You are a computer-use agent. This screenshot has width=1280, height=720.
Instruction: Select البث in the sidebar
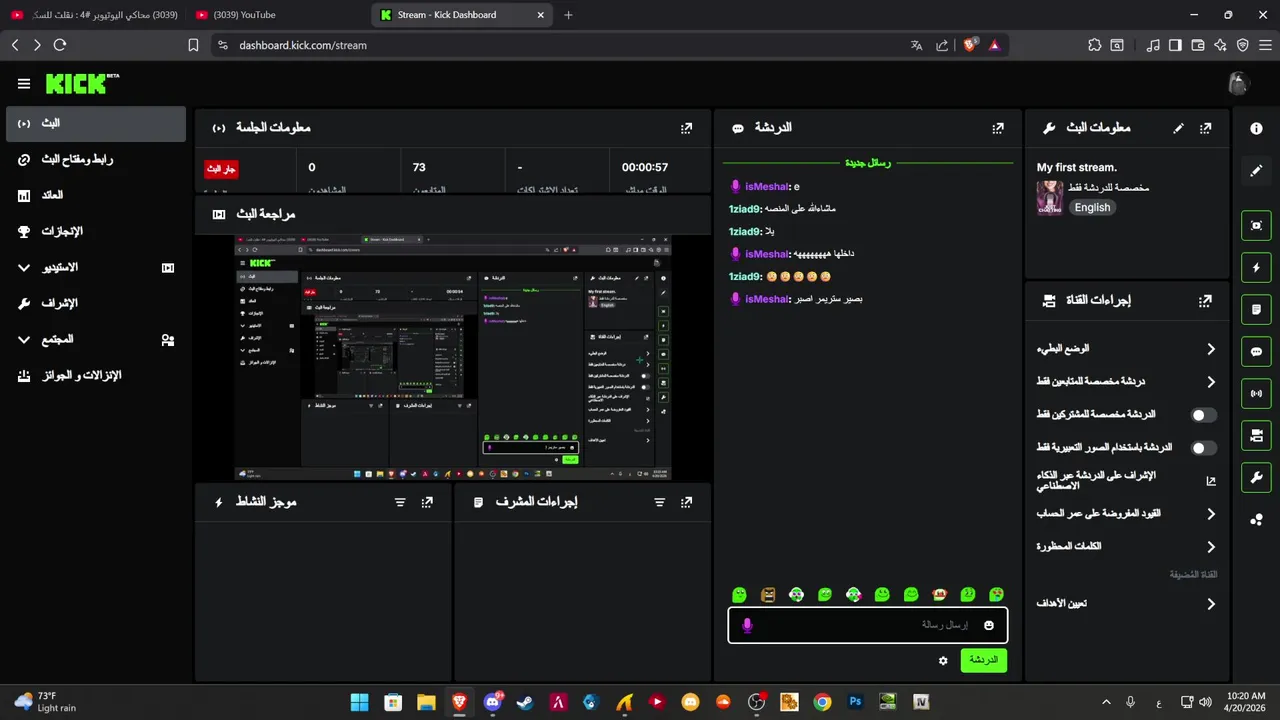pyautogui.click(x=95, y=124)
